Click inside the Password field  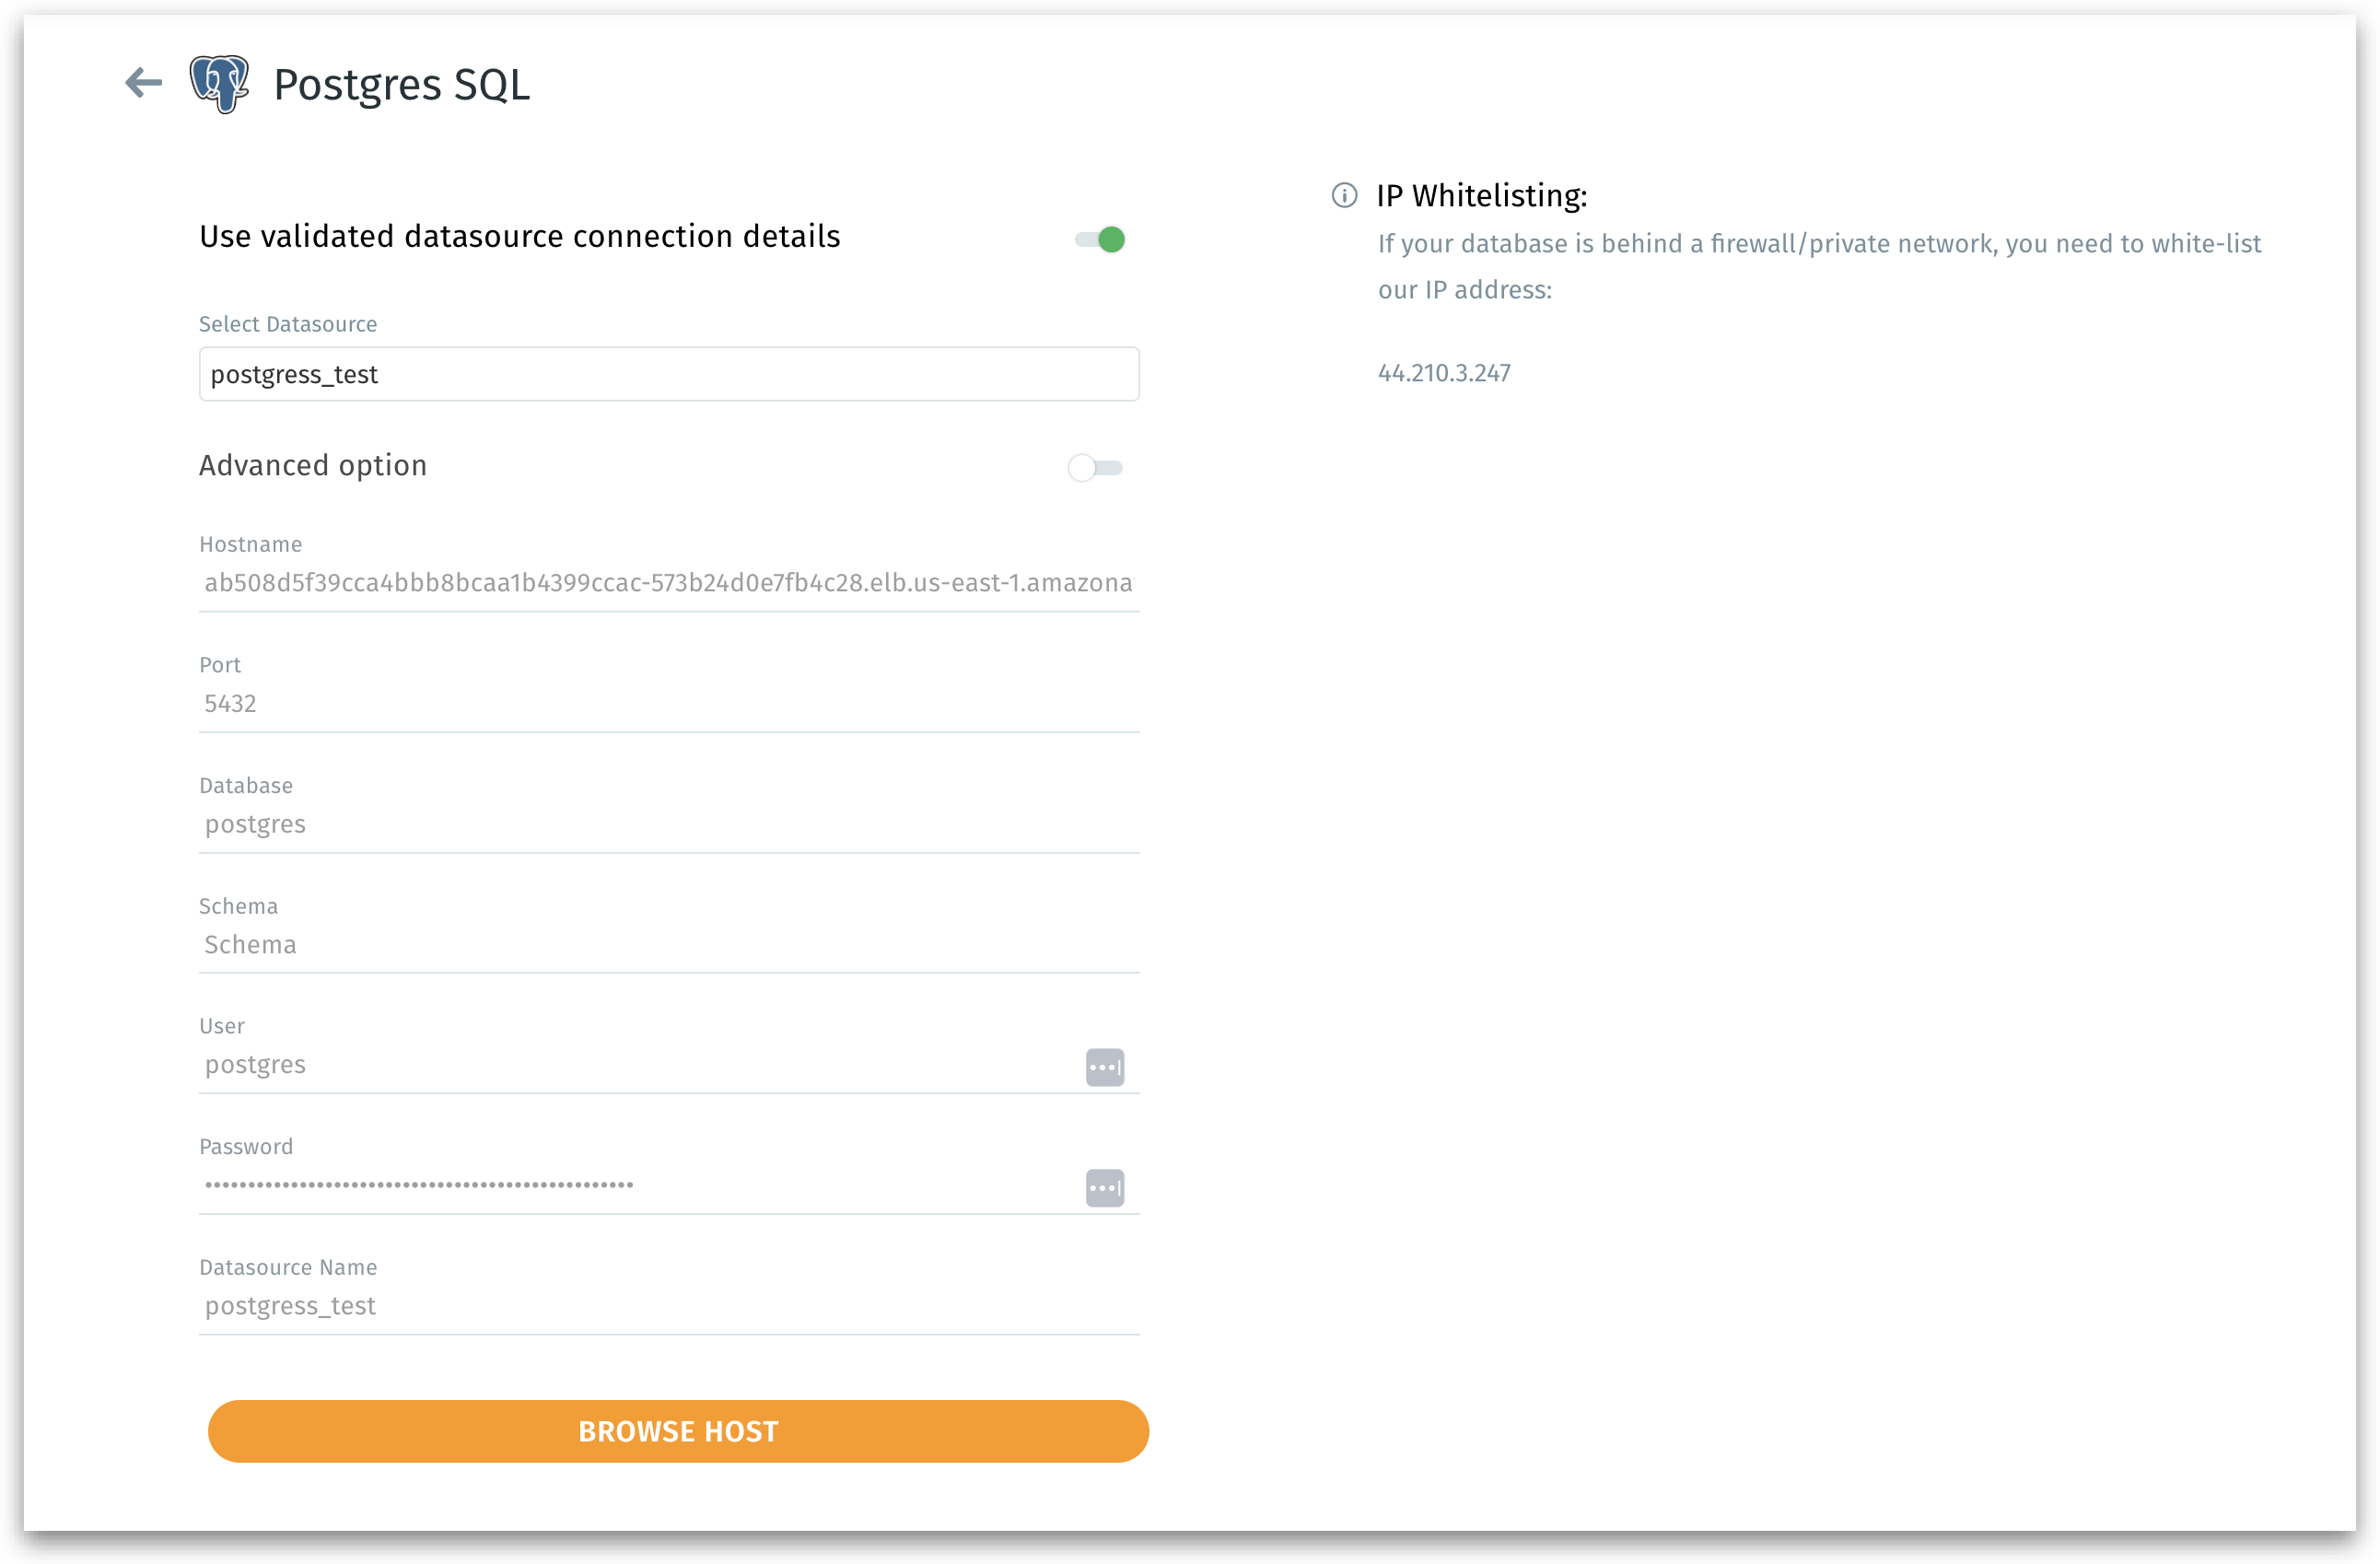coord(640,1186)
